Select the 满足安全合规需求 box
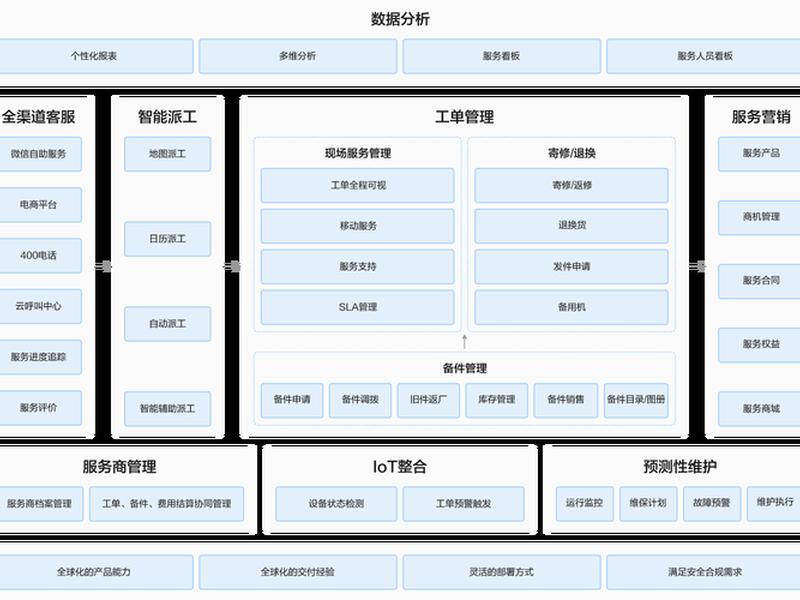The height and width of the screenshot is (600, 800). click(704, 572)
